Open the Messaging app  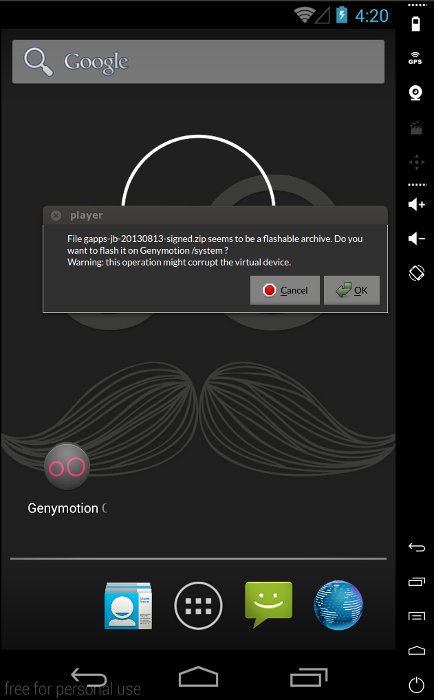coord(268,604)
